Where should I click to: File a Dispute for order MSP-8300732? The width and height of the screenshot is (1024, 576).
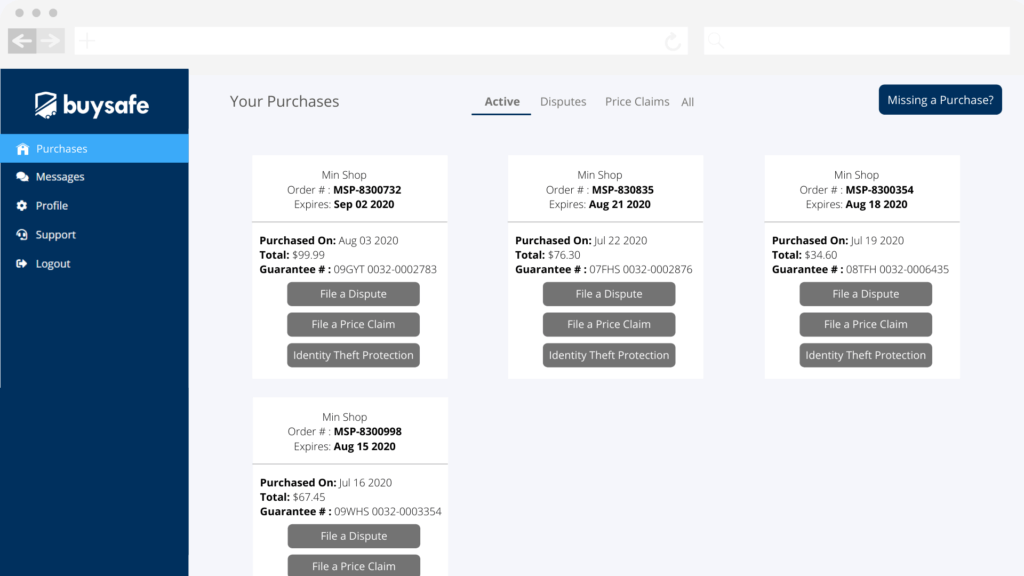coord(353,294)
